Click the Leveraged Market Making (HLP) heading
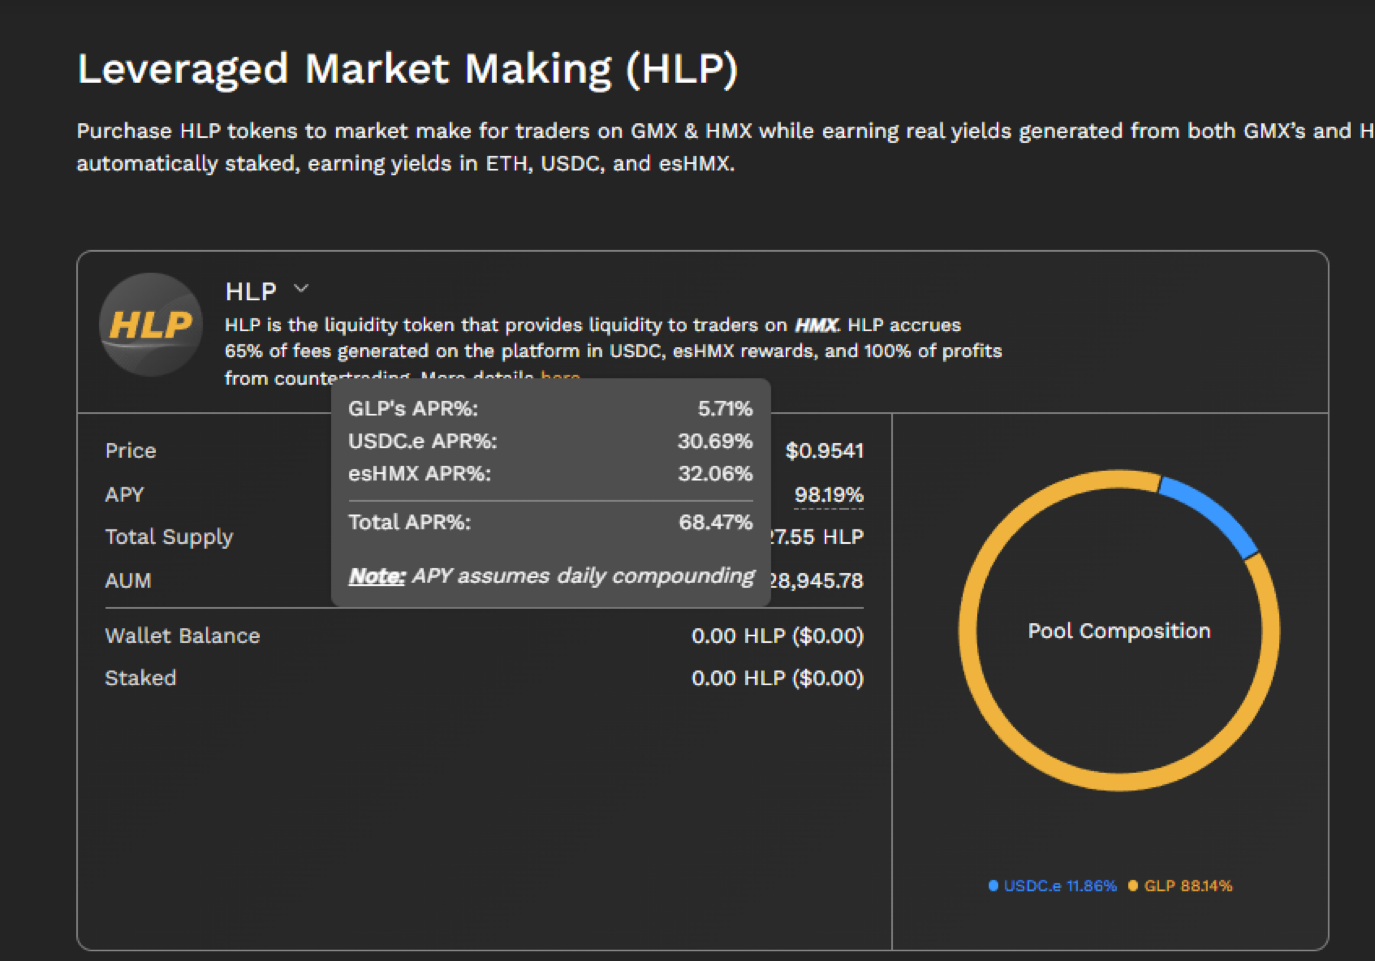 click(x=408, y=69)
